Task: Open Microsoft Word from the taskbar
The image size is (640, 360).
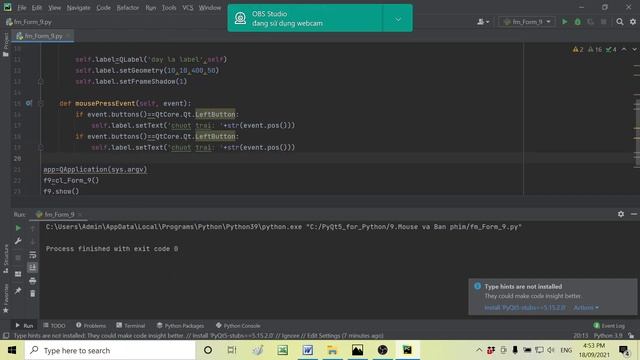Action: click(x=307, y=350)
